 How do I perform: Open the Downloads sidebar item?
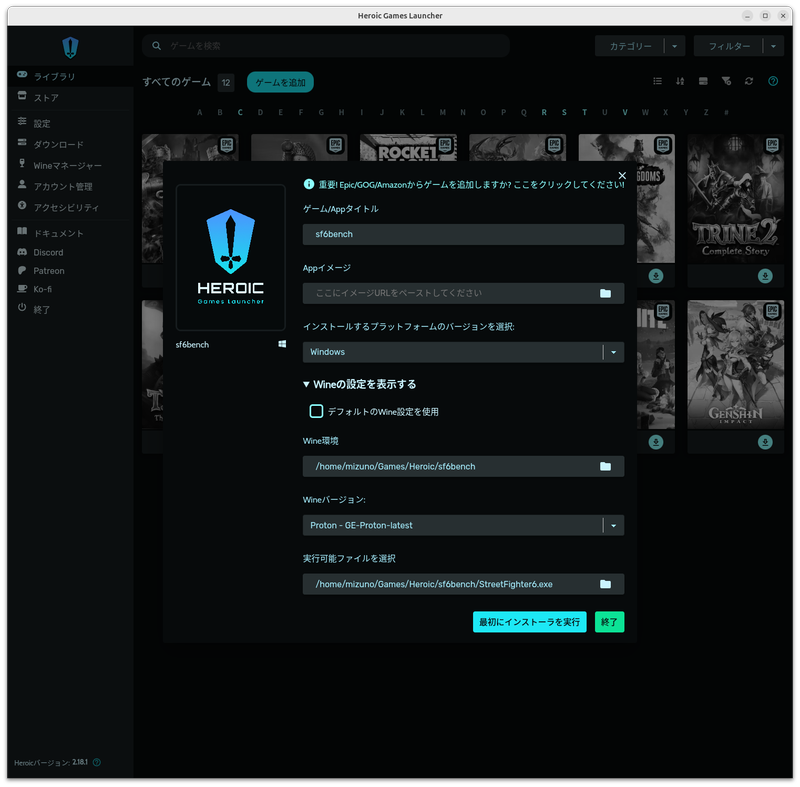pos(70,144)
